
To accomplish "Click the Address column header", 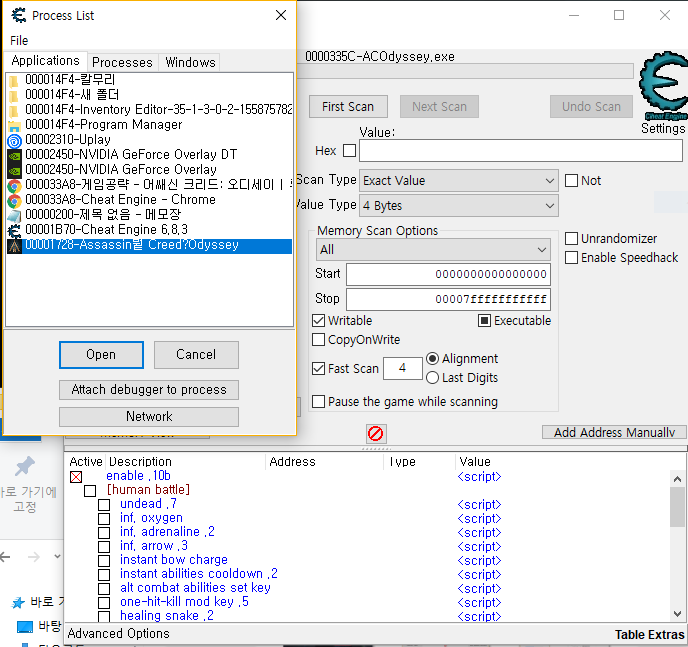I will click(292, 461).
